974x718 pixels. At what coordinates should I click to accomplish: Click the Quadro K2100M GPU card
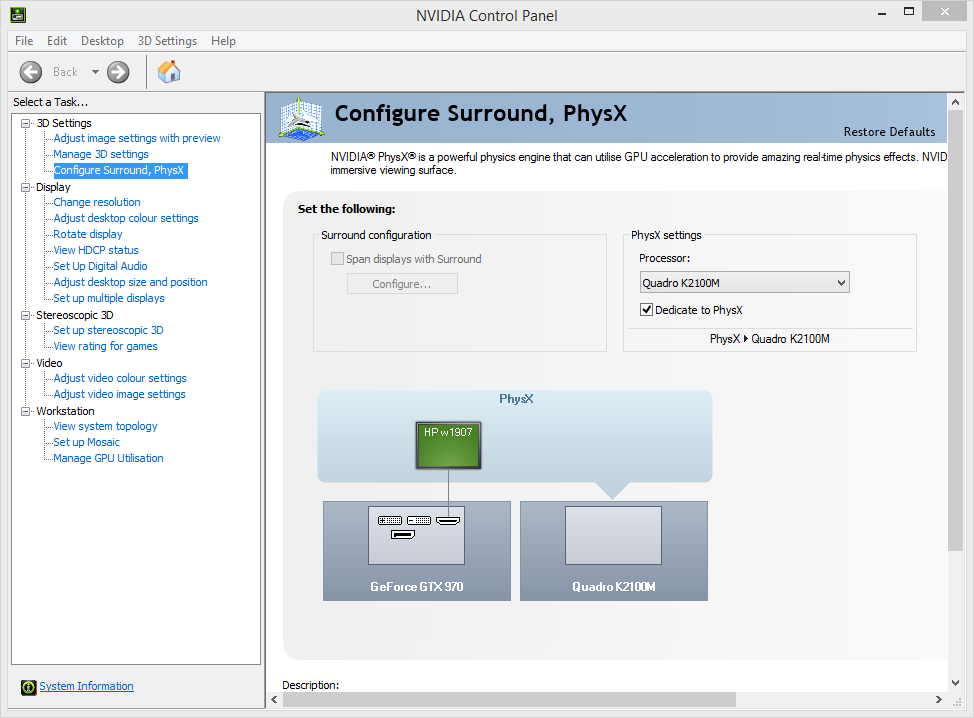pos(614,551)
